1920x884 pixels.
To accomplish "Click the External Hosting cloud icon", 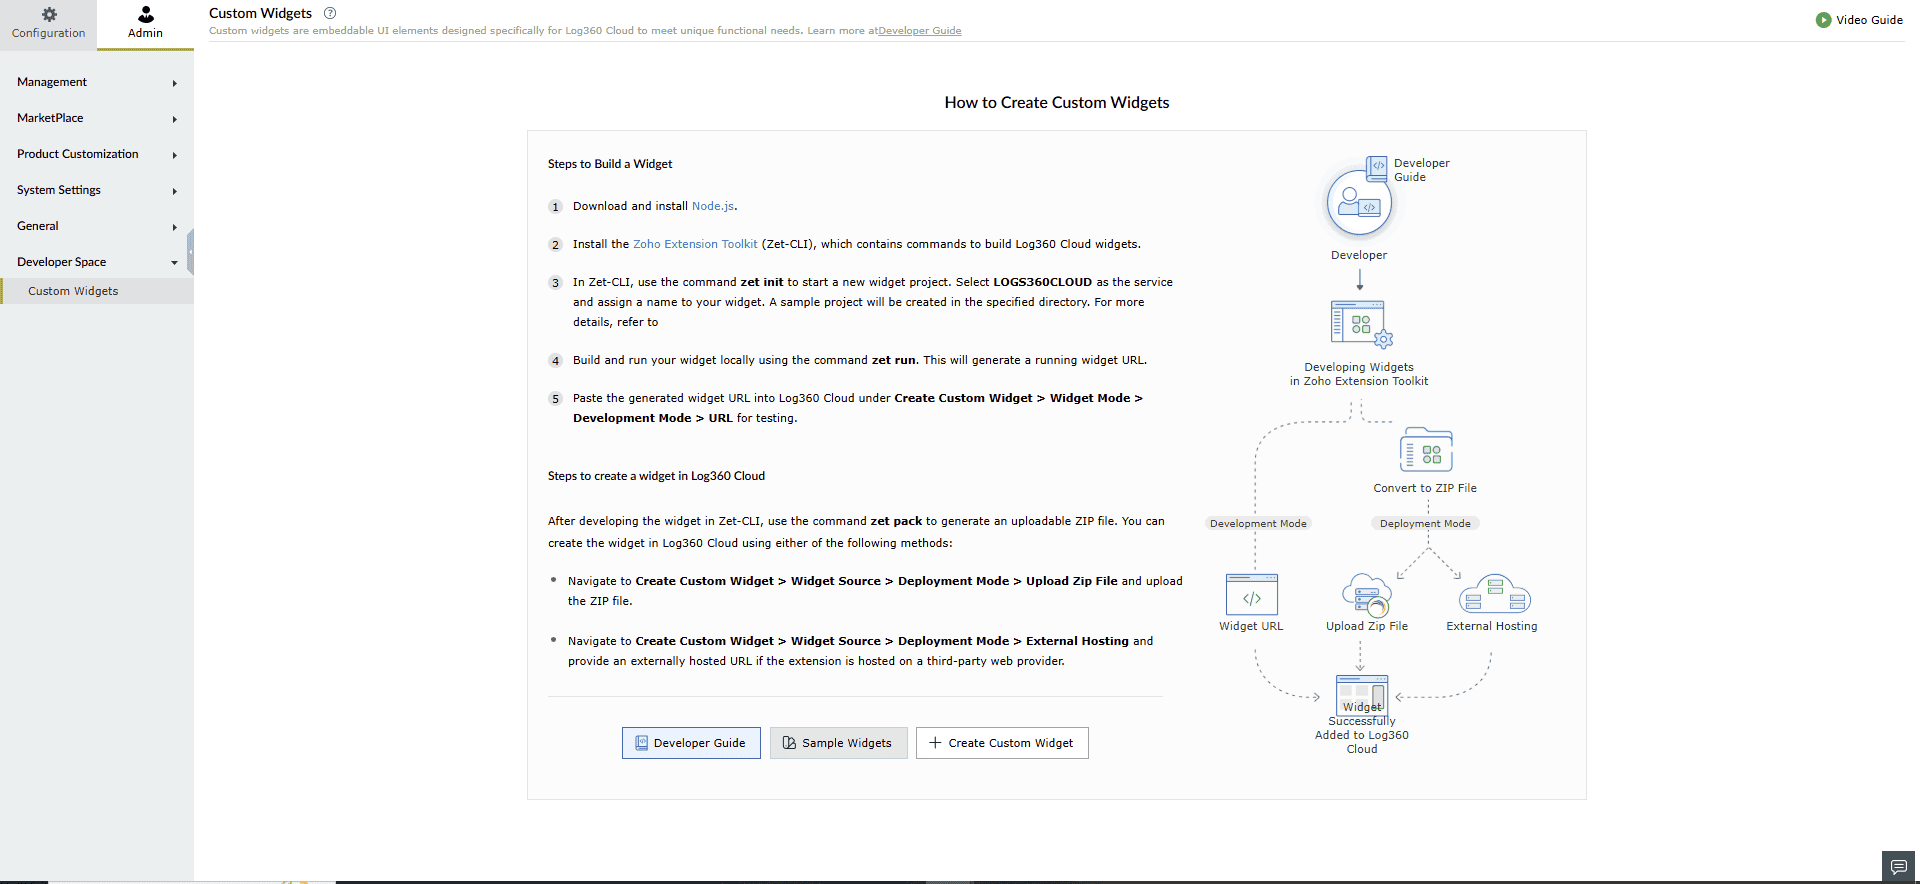I will pos(1494,594).
